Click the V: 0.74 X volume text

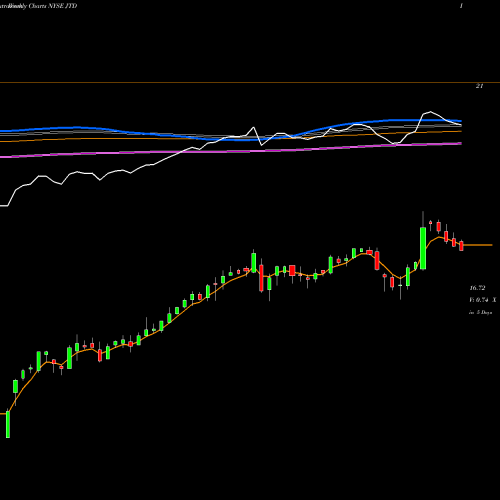483,300
